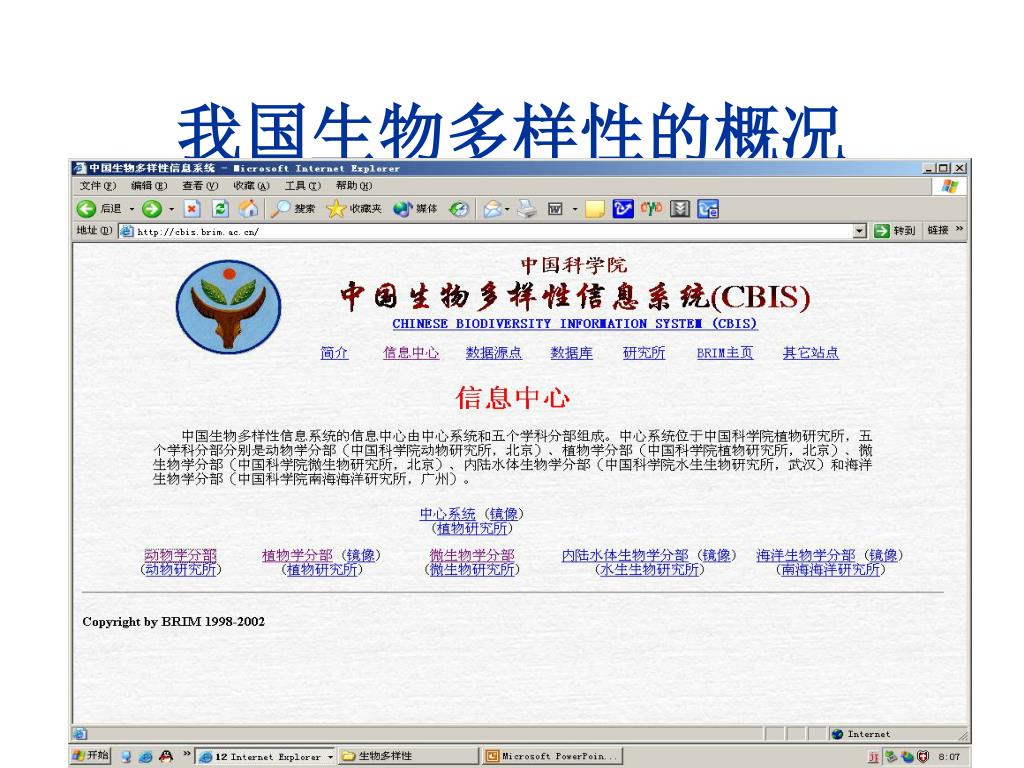Click the green Back arrow icon
The width and height of the screenshot is (1024, 768).
pos(86,209)
